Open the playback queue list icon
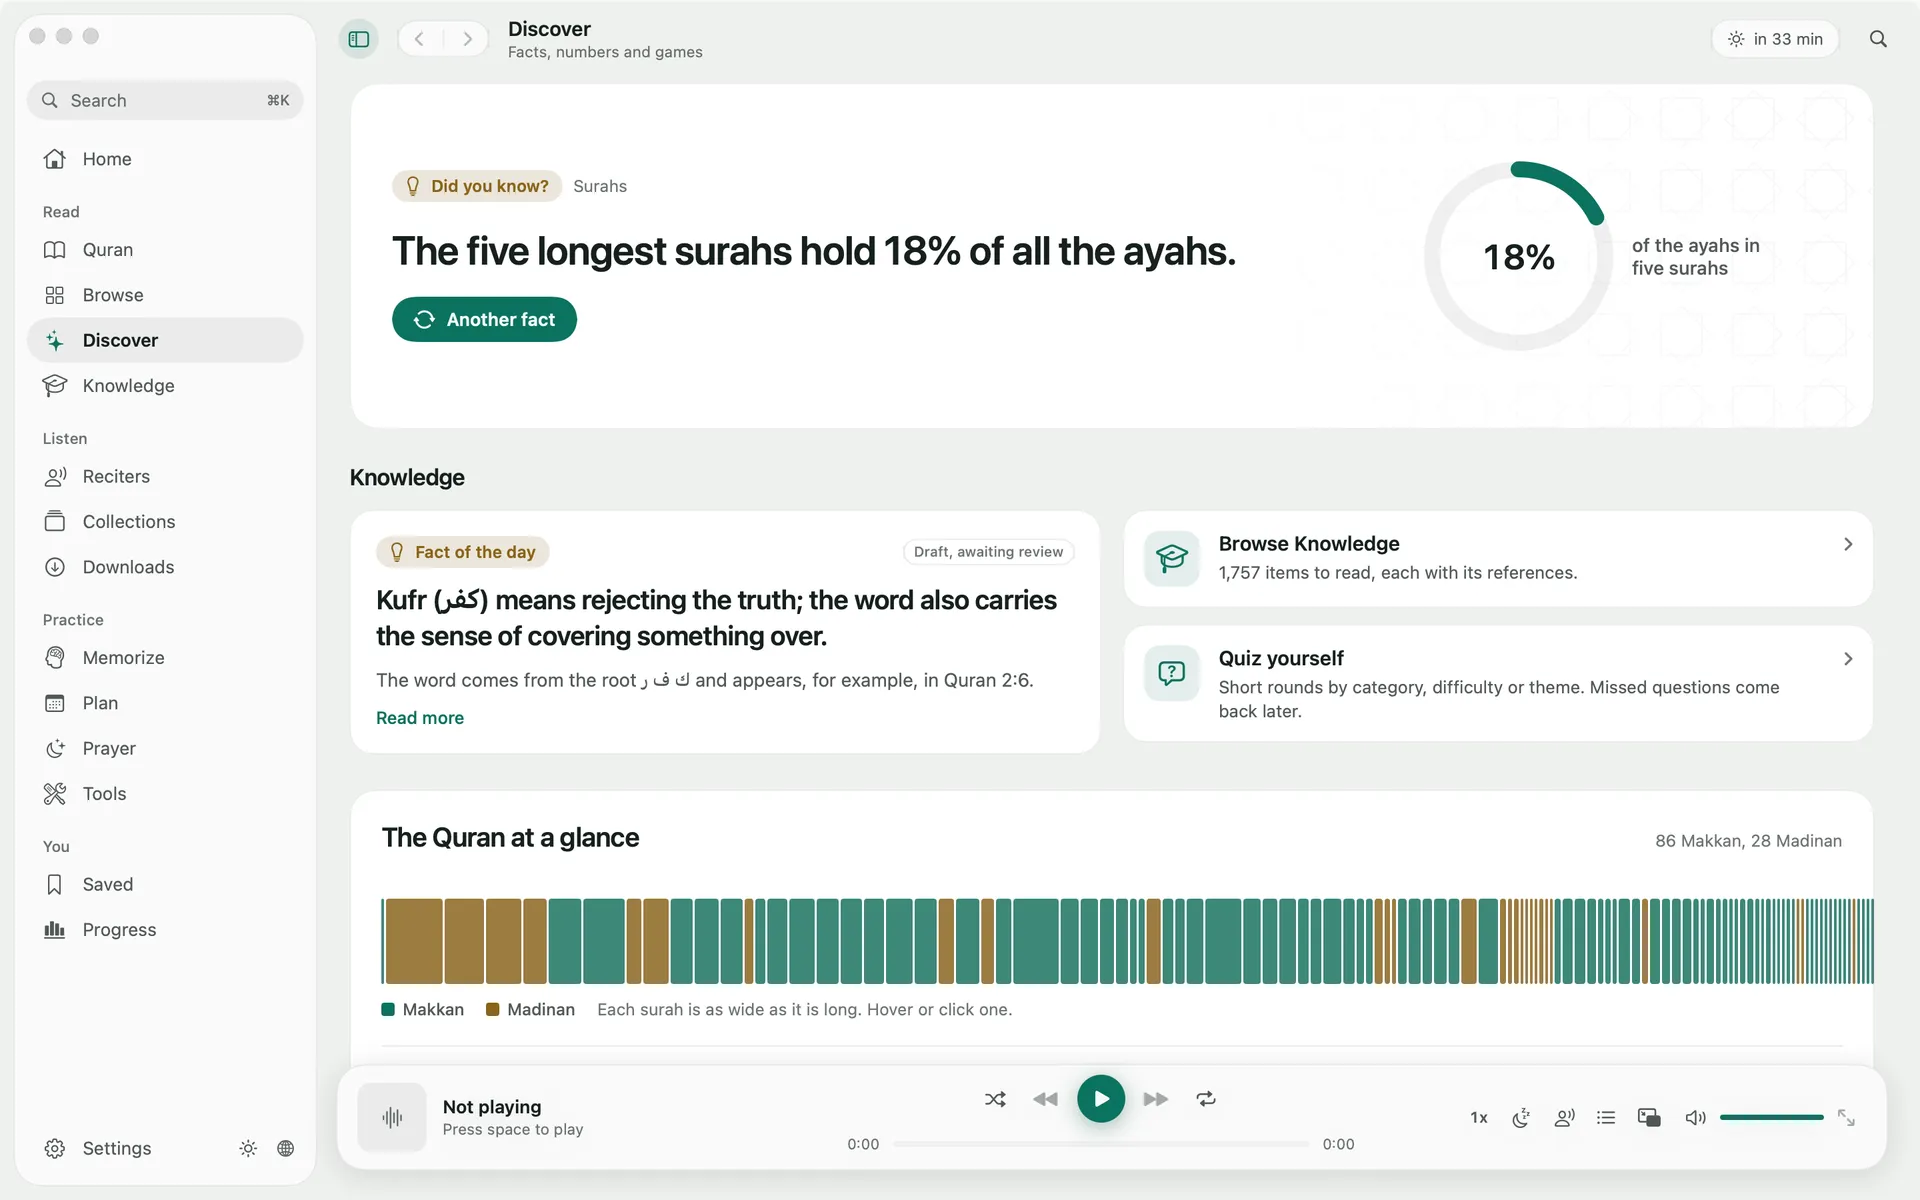This screenshot has width=1920, height=1200. pyautogui.click(x=1606, y=1117)
